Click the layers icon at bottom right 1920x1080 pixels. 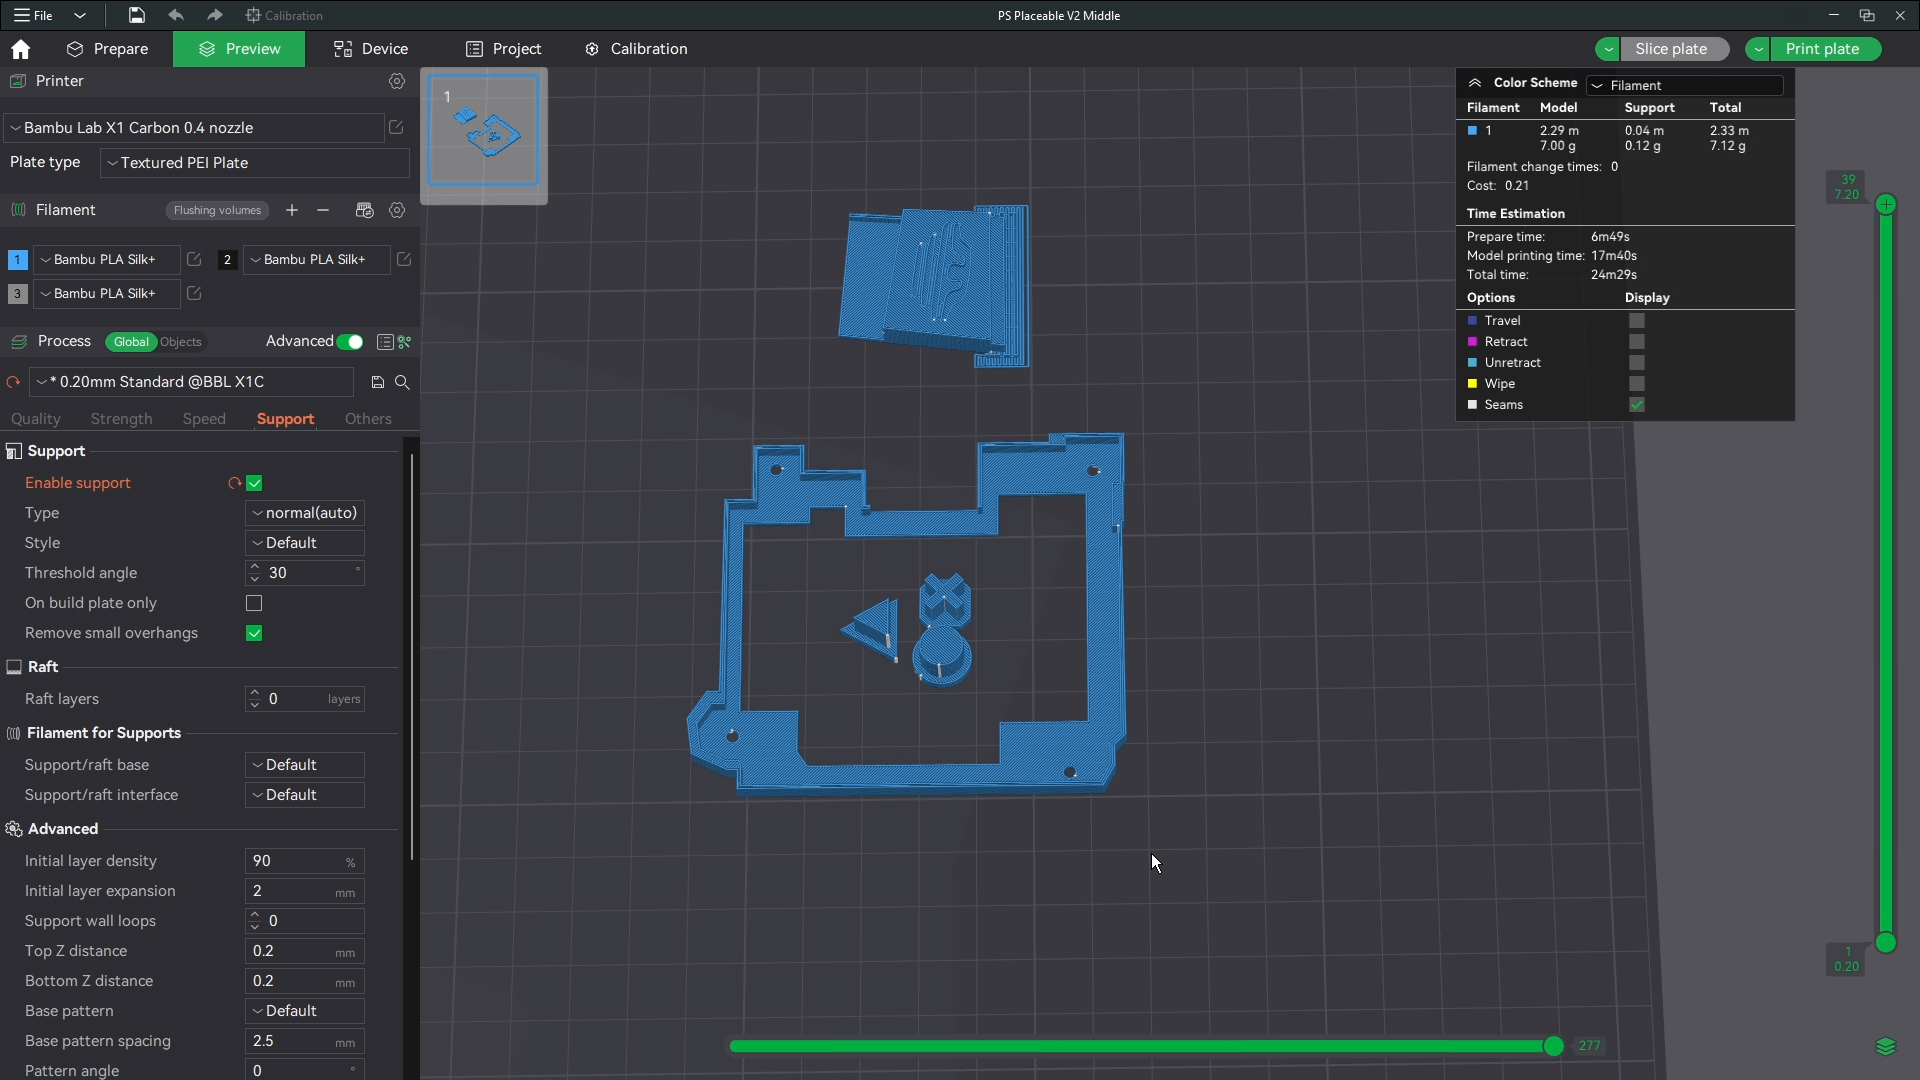point(1885,1046)
